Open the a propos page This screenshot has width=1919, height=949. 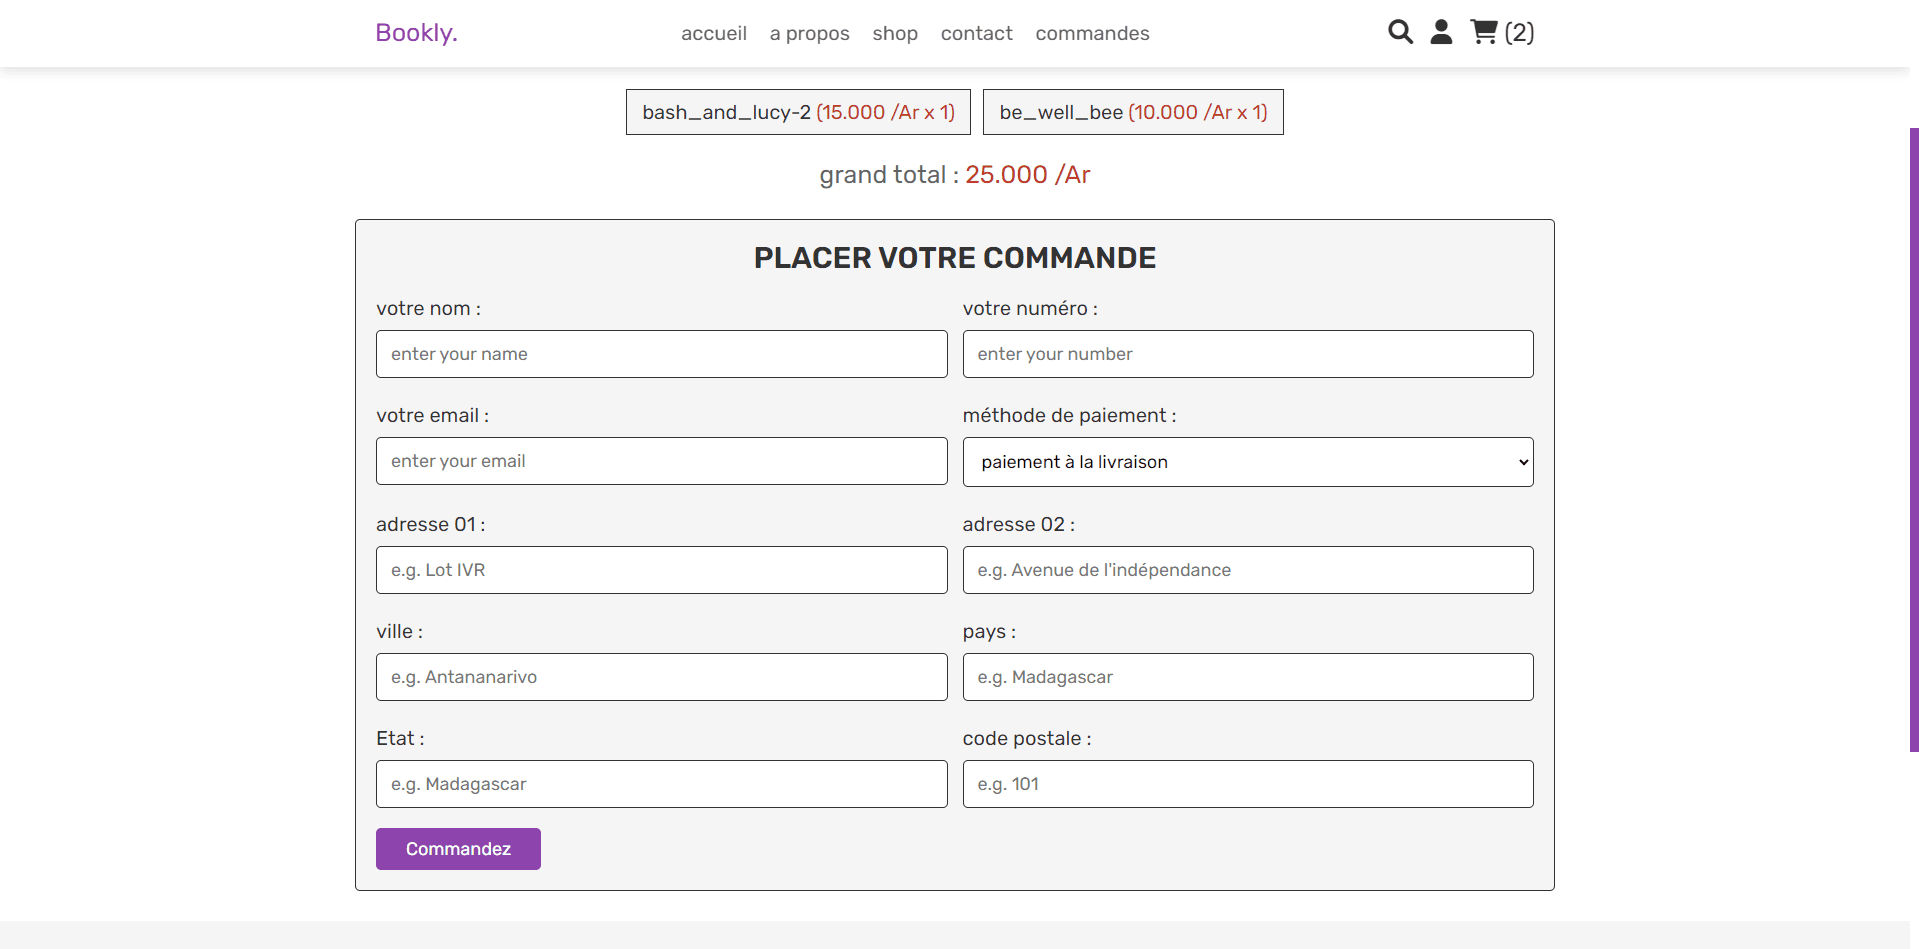(809, 33)
